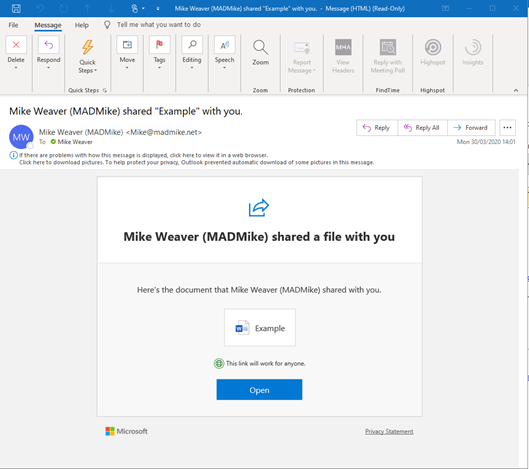Open the more actions ellipsis button
The width and height of the screenshot is (529, 469).
point(507,128)
